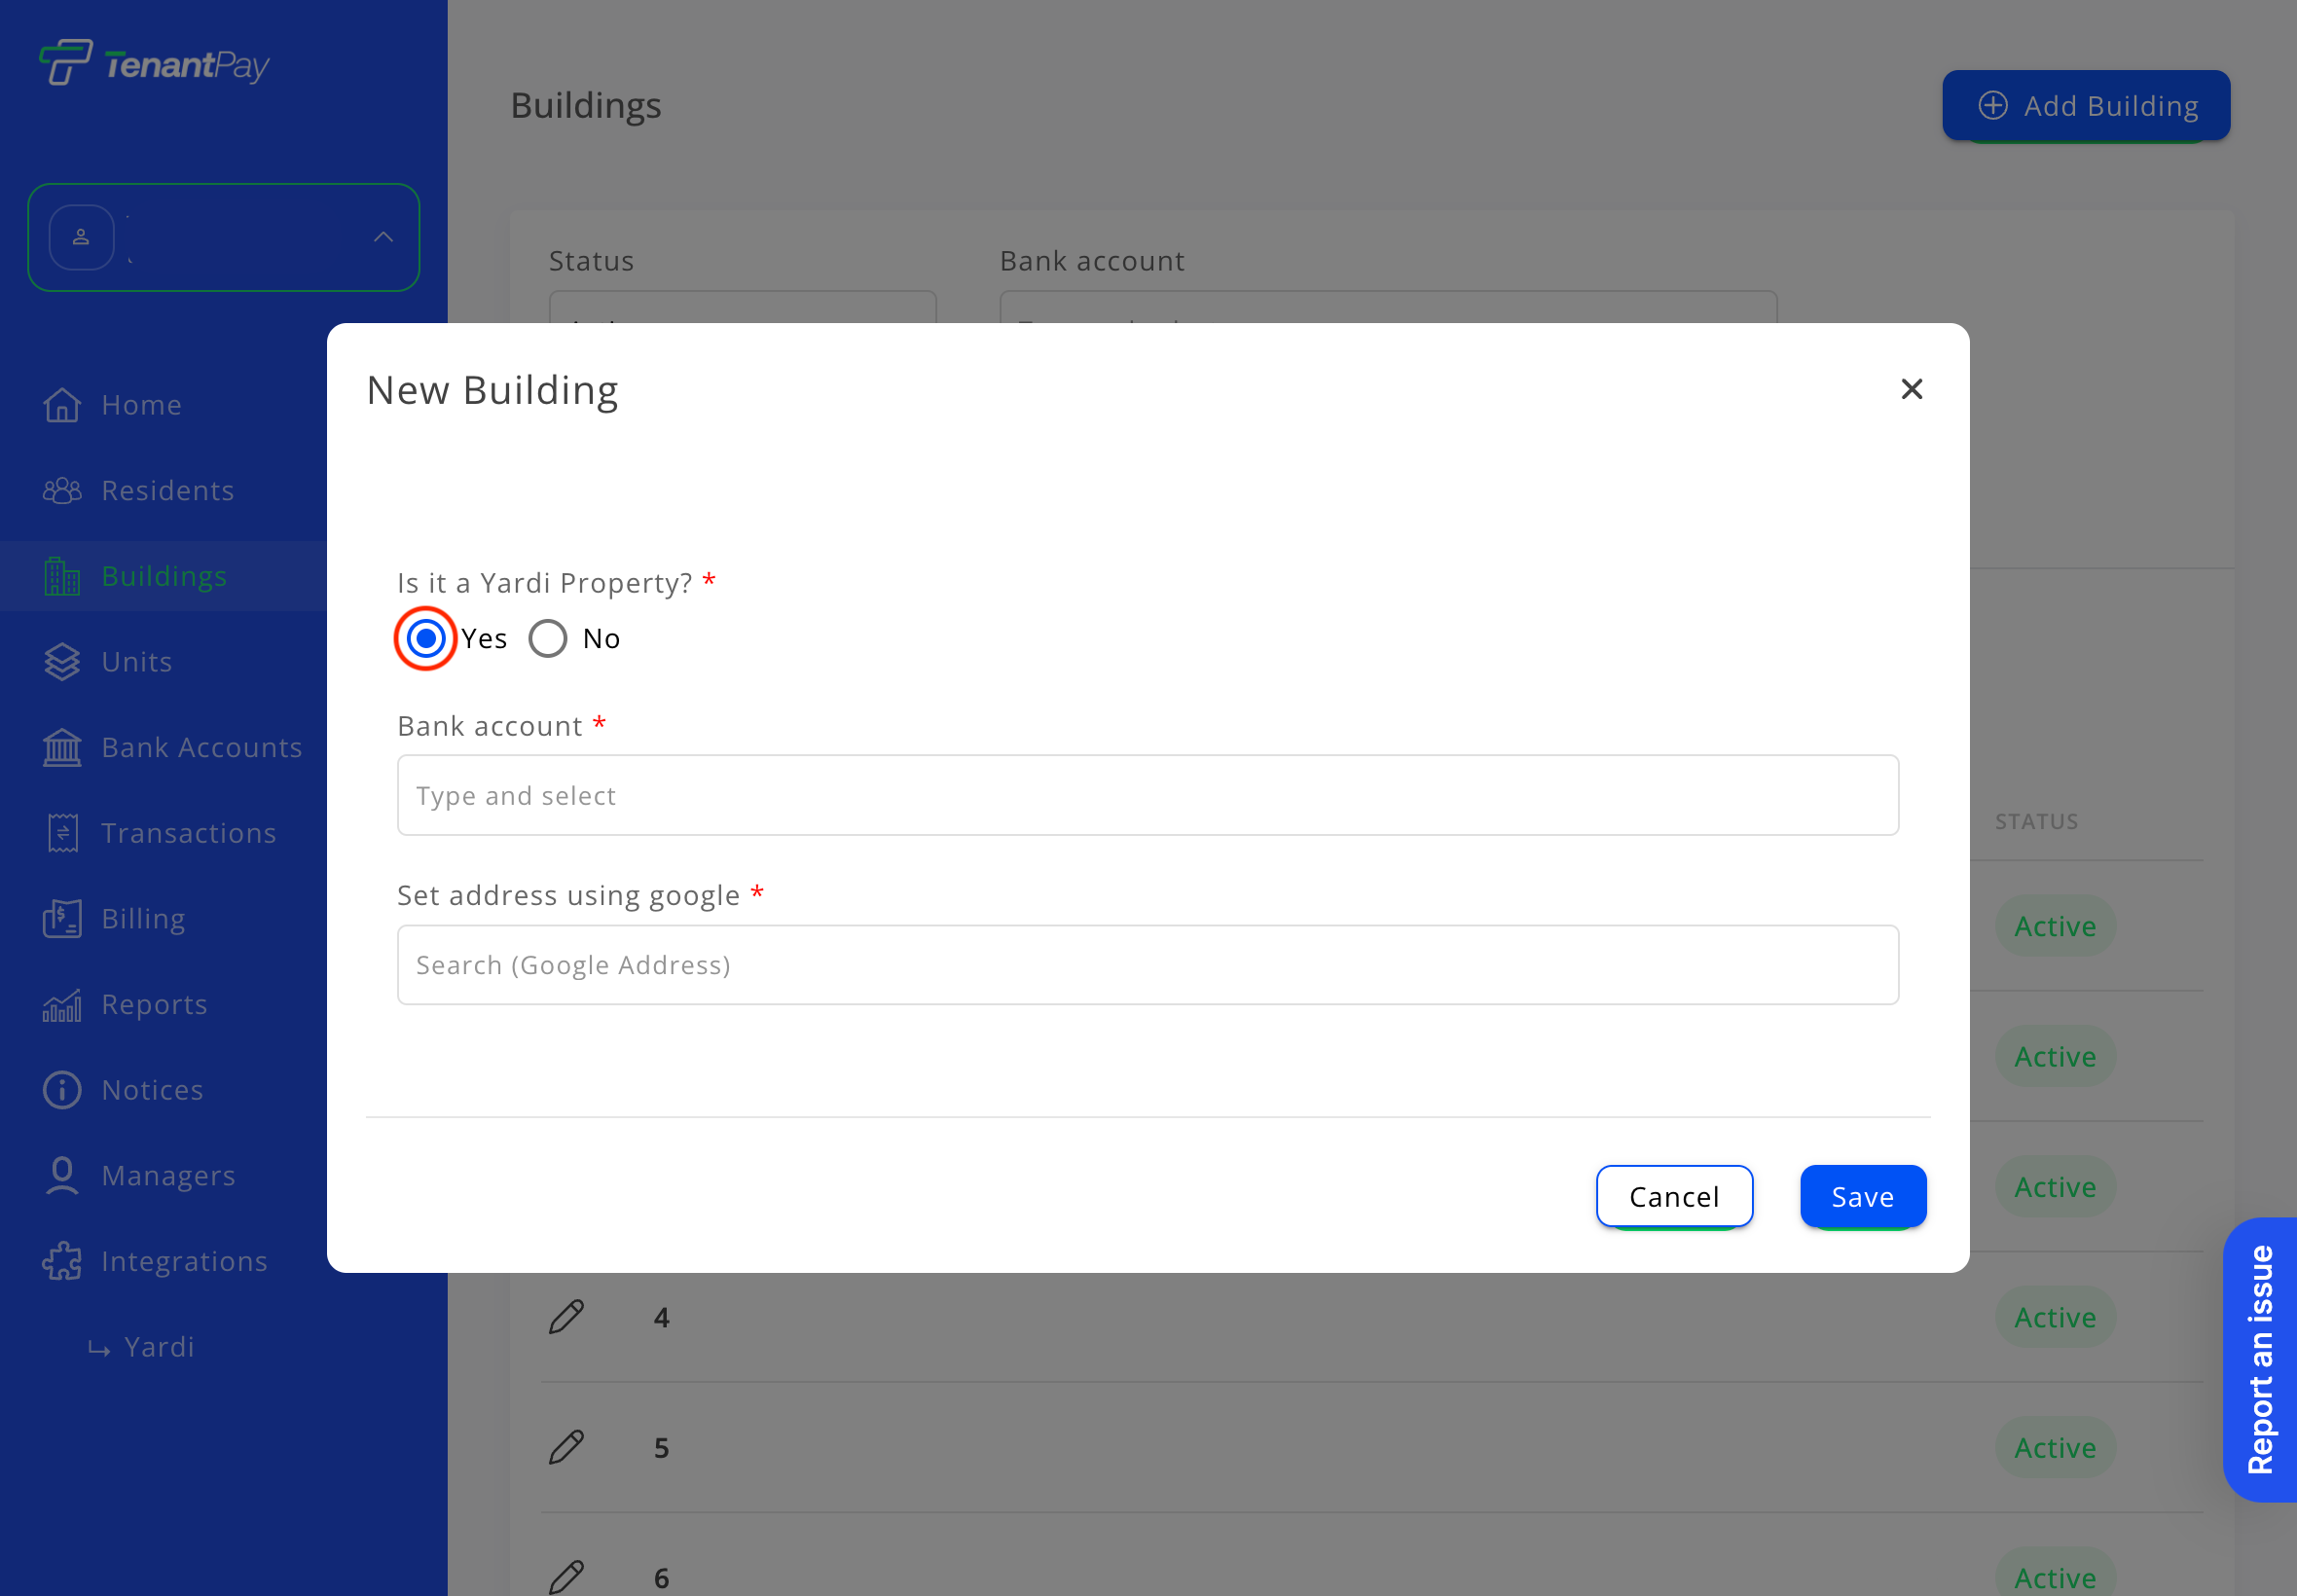Select Yes for Yardi Property
Image resolution: width=2297 pixels, height=1596 pixels.
pyautogui.click(x=426, y=639)
